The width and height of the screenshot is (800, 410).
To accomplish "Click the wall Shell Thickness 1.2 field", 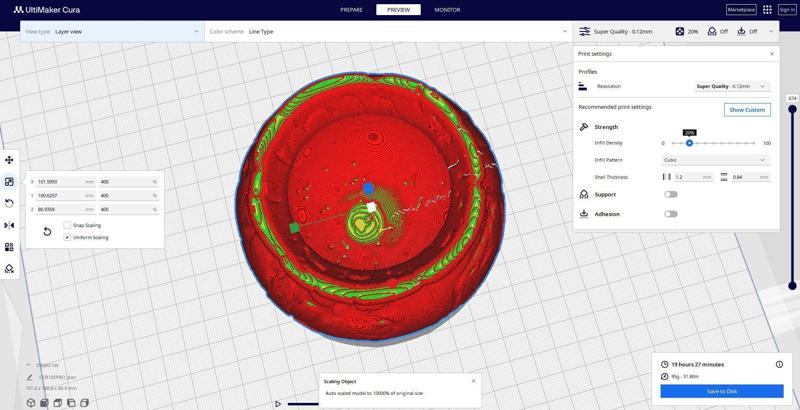I will coord(693,177).
